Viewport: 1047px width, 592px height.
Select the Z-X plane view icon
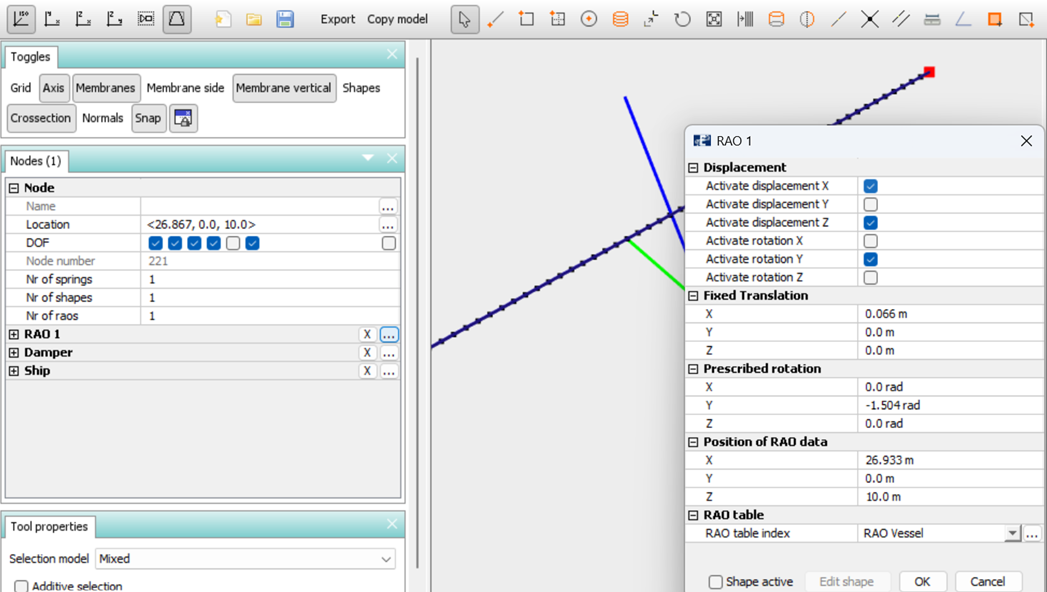(83, 19)
